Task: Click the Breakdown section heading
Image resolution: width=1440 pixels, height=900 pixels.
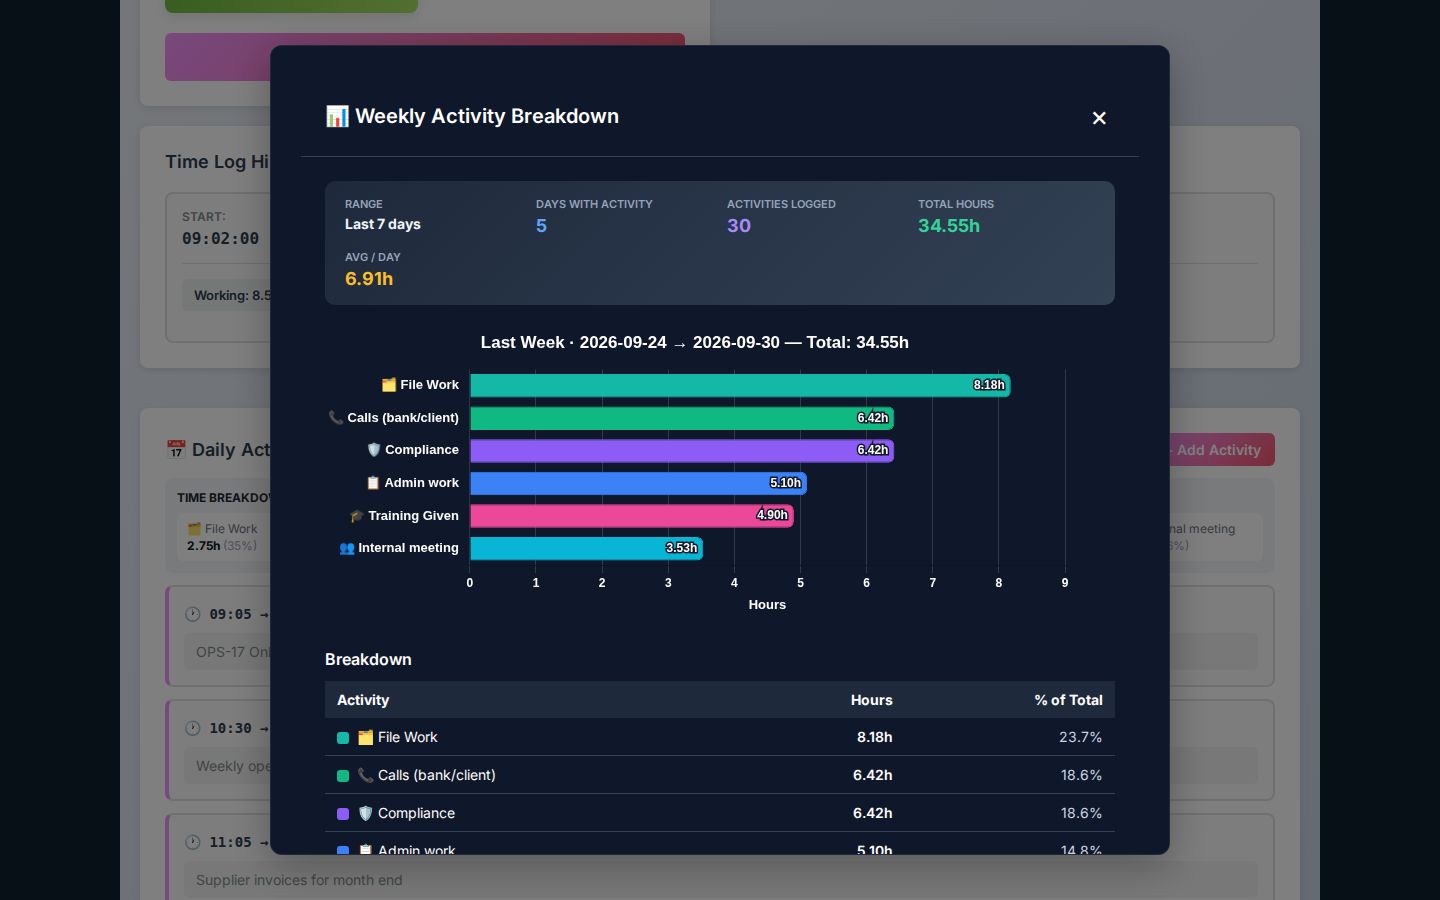Action: [368, 660]
